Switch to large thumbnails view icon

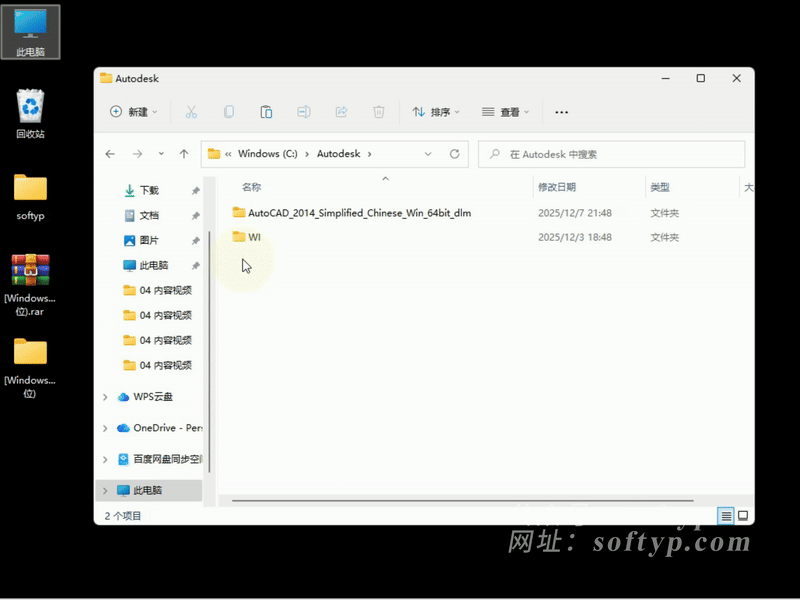[x=743, y=516]
